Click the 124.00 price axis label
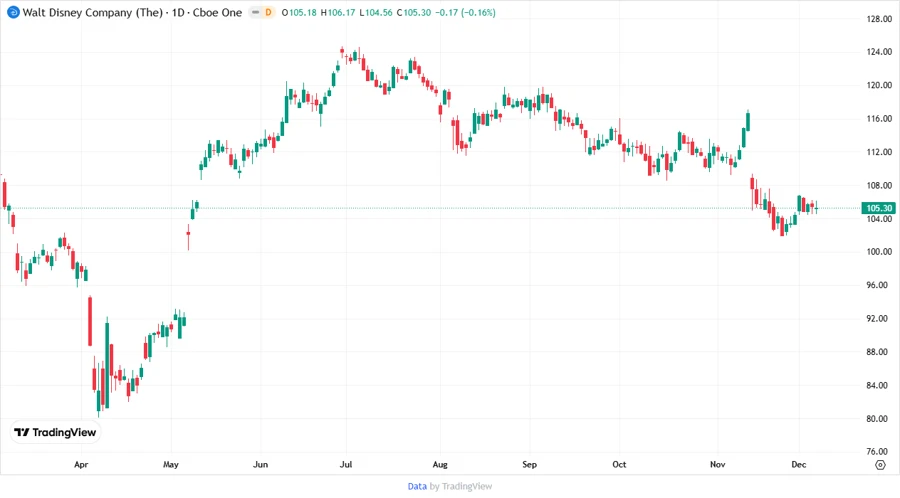This screenshot has height=498, width=900. click(879, 52)
